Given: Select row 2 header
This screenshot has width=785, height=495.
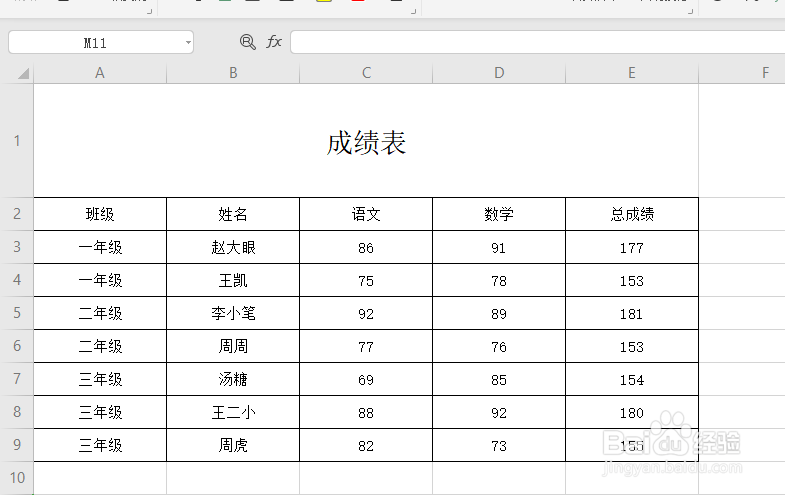Looking at the screenshot, I should [17, 214].
